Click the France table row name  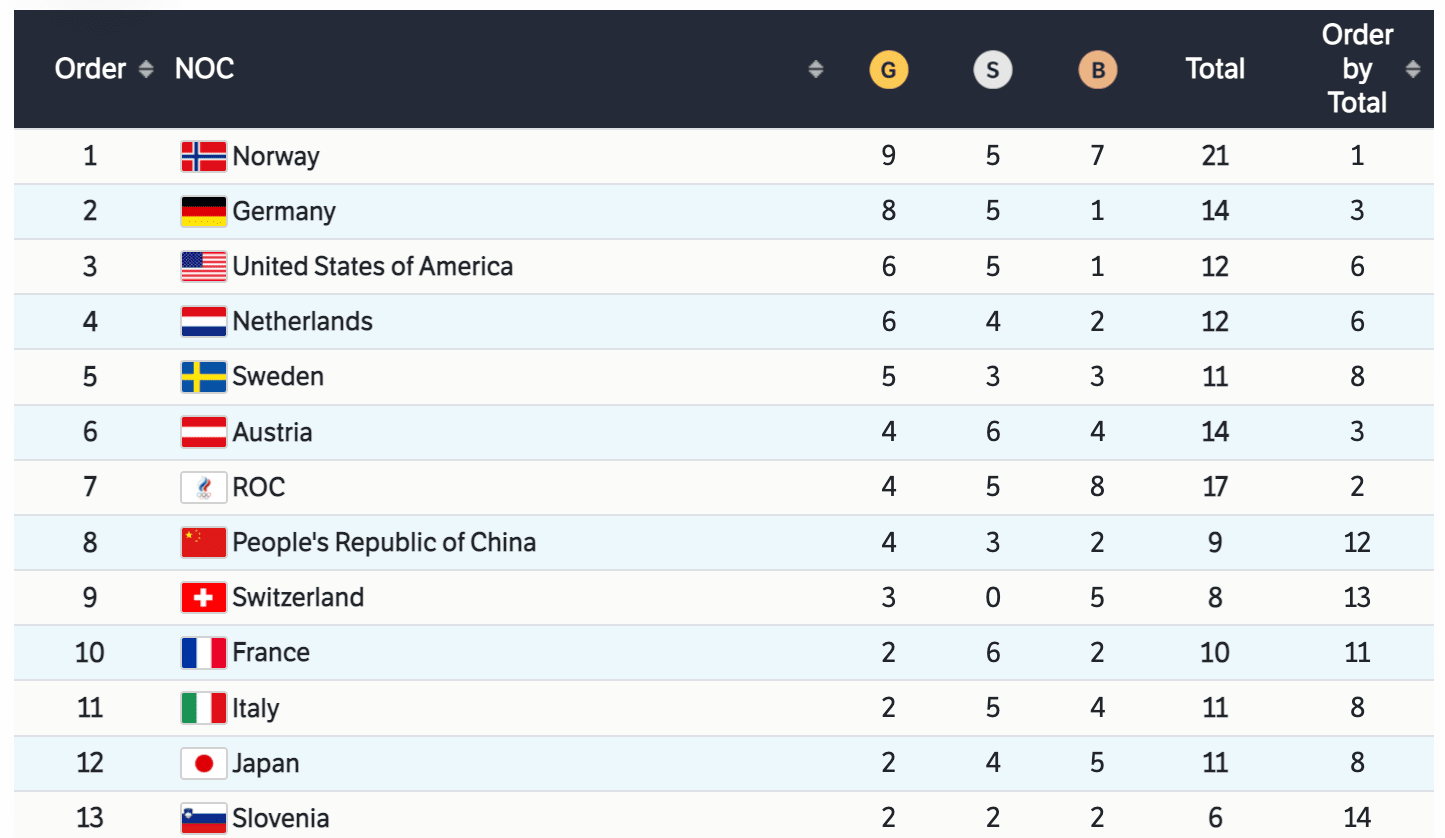point(271,653)
